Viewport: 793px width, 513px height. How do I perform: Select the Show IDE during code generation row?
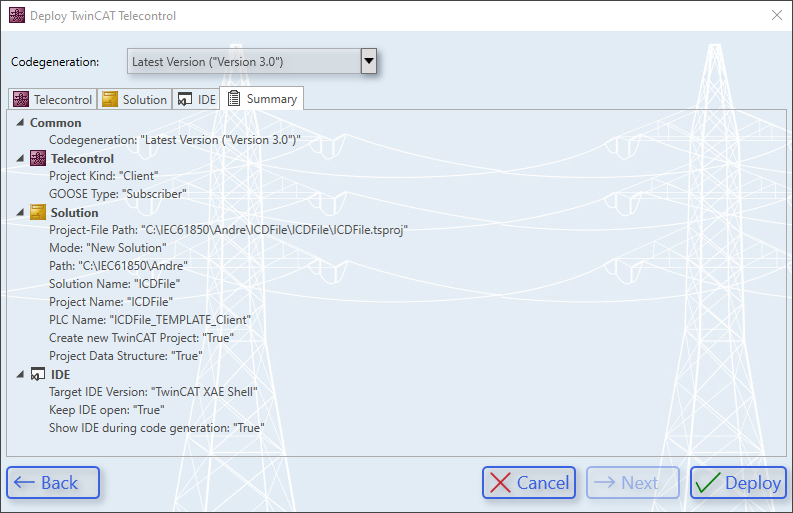[x=157, y=428]
